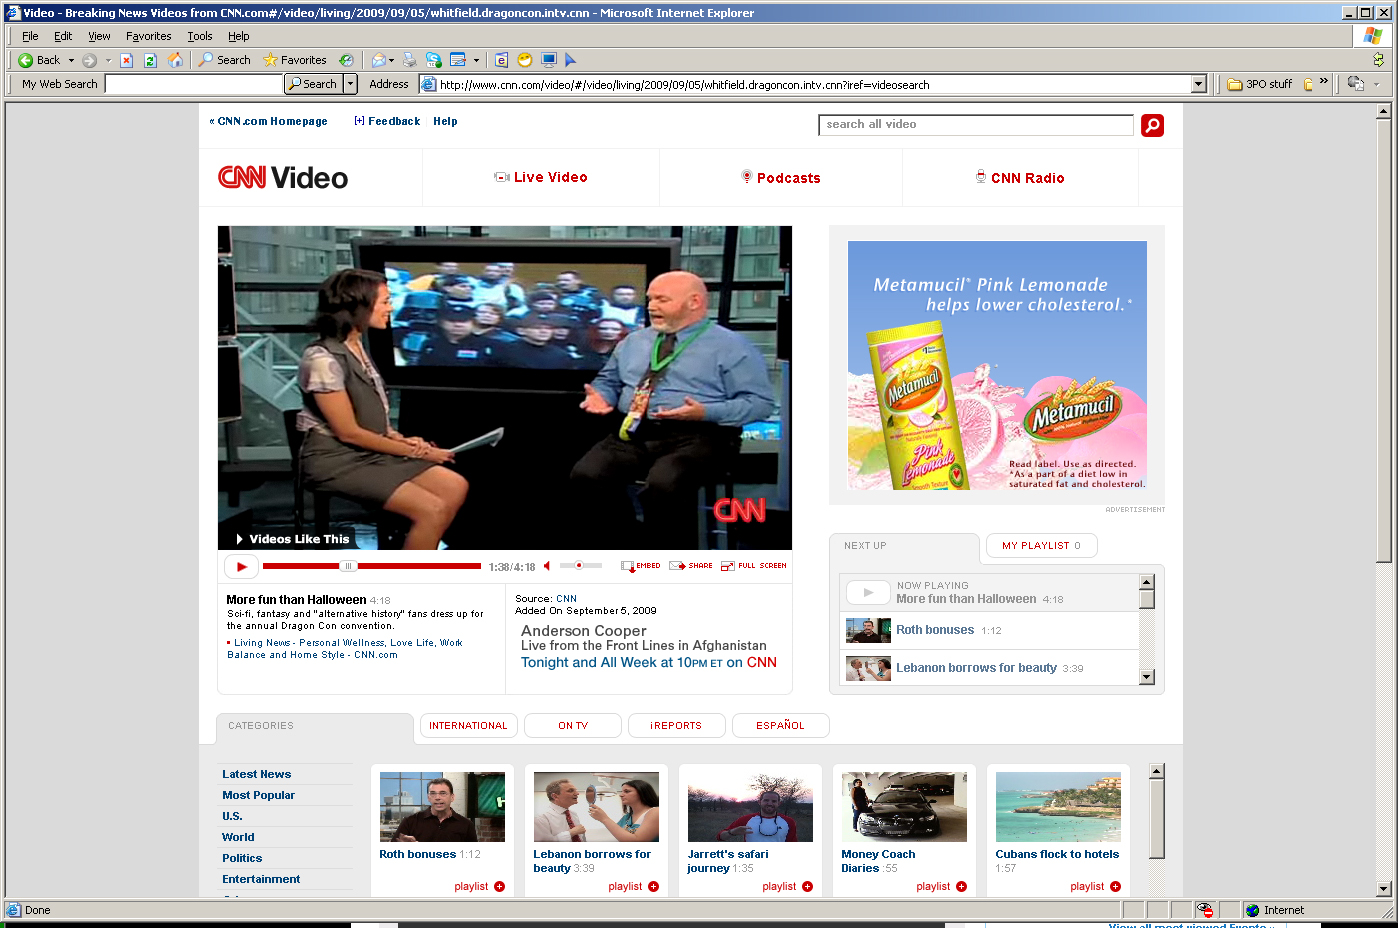
Task: Go back using the Back arrow button
Action: [x=40, y=60]
